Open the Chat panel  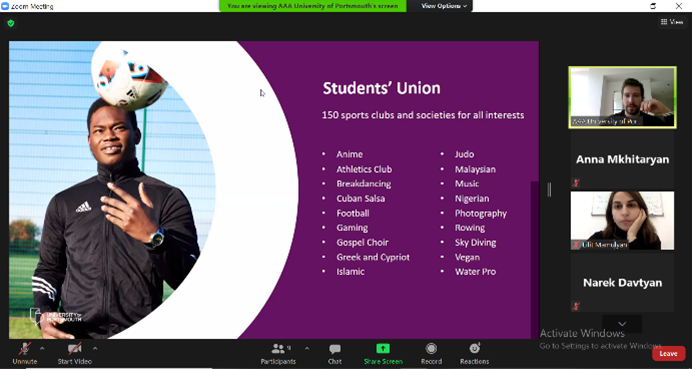[x=335, y=353]
